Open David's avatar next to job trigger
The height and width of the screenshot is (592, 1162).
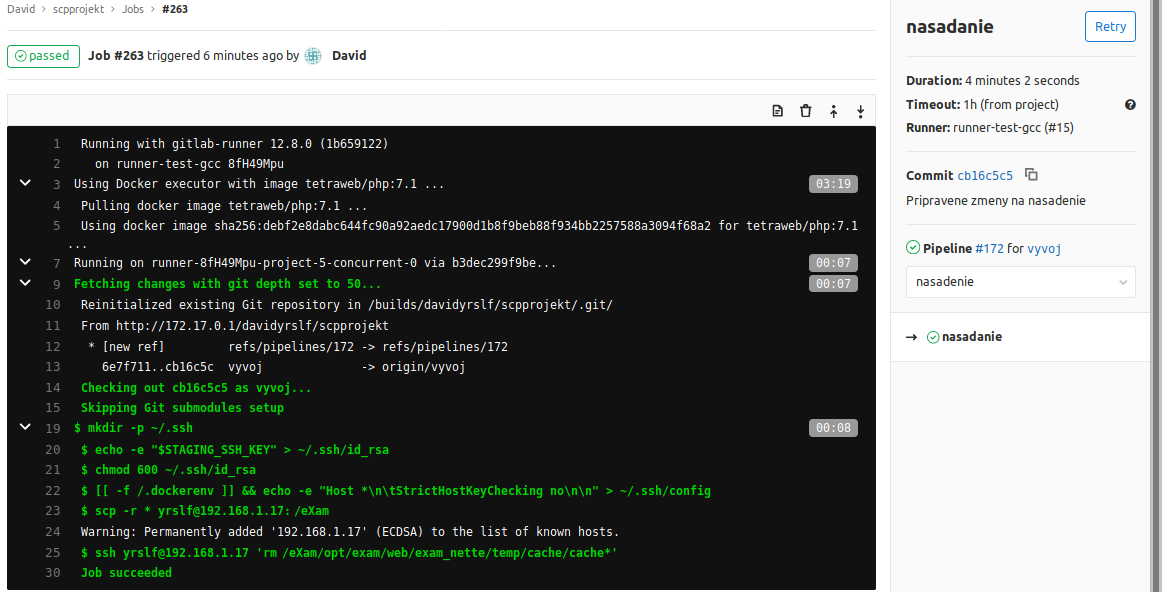click(313, 56)
